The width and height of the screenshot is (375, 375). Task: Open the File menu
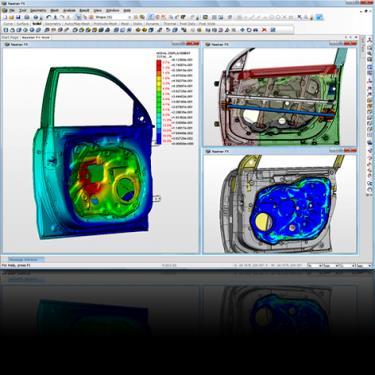click(x=11, y=11)
